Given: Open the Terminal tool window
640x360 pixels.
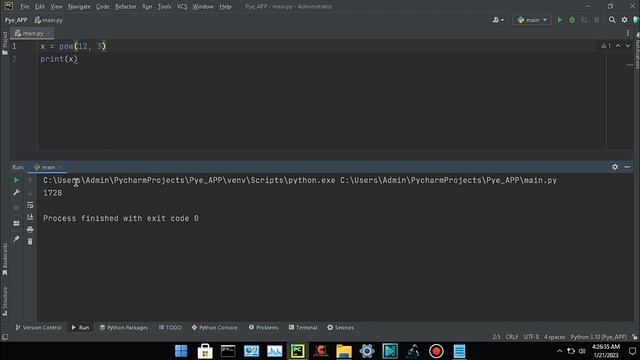Looking at the screenshot, I should pos(302,327).
